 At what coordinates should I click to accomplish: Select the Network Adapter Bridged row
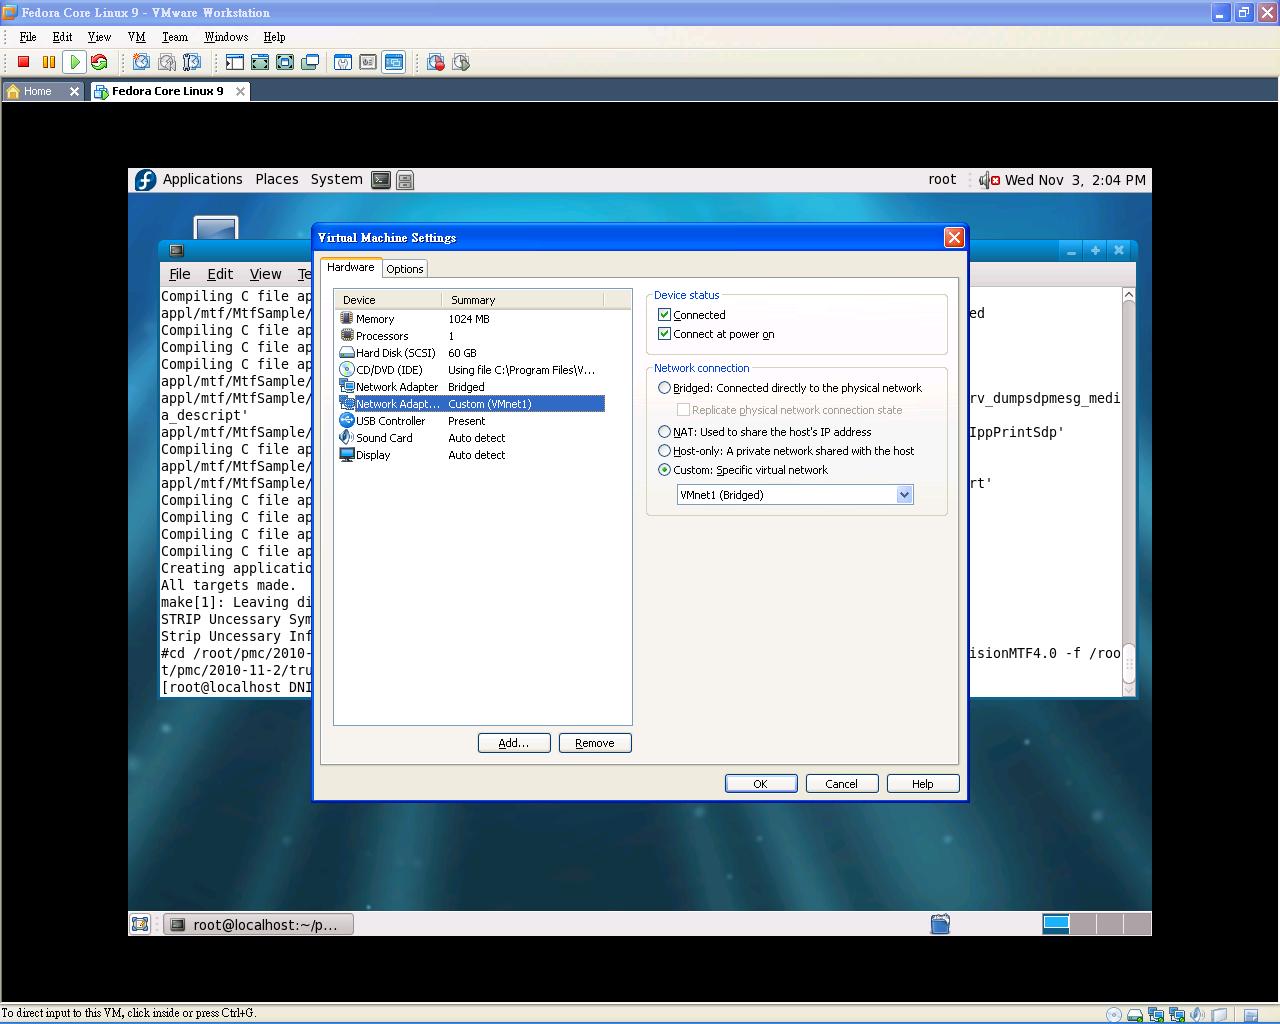coord(471,387)
